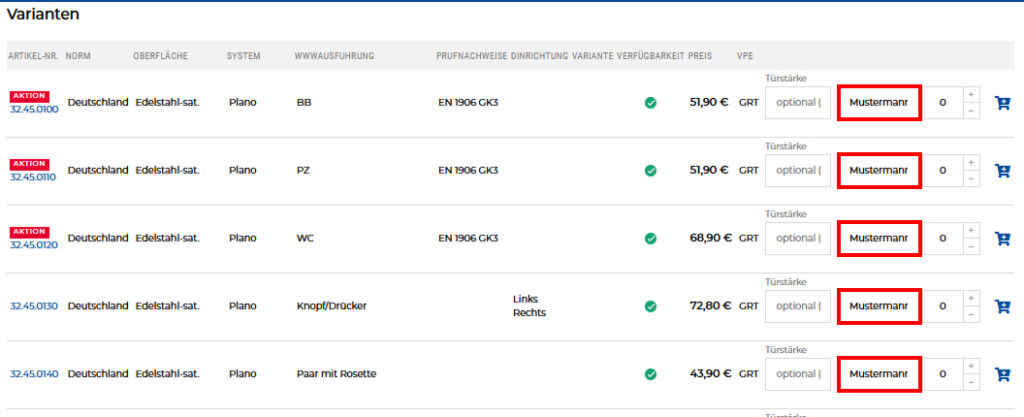Add article 32.45.0100 to the cart
The height and width of the screenshot is (417, 1024).
pyautogui.click(x=1002, y=102)
